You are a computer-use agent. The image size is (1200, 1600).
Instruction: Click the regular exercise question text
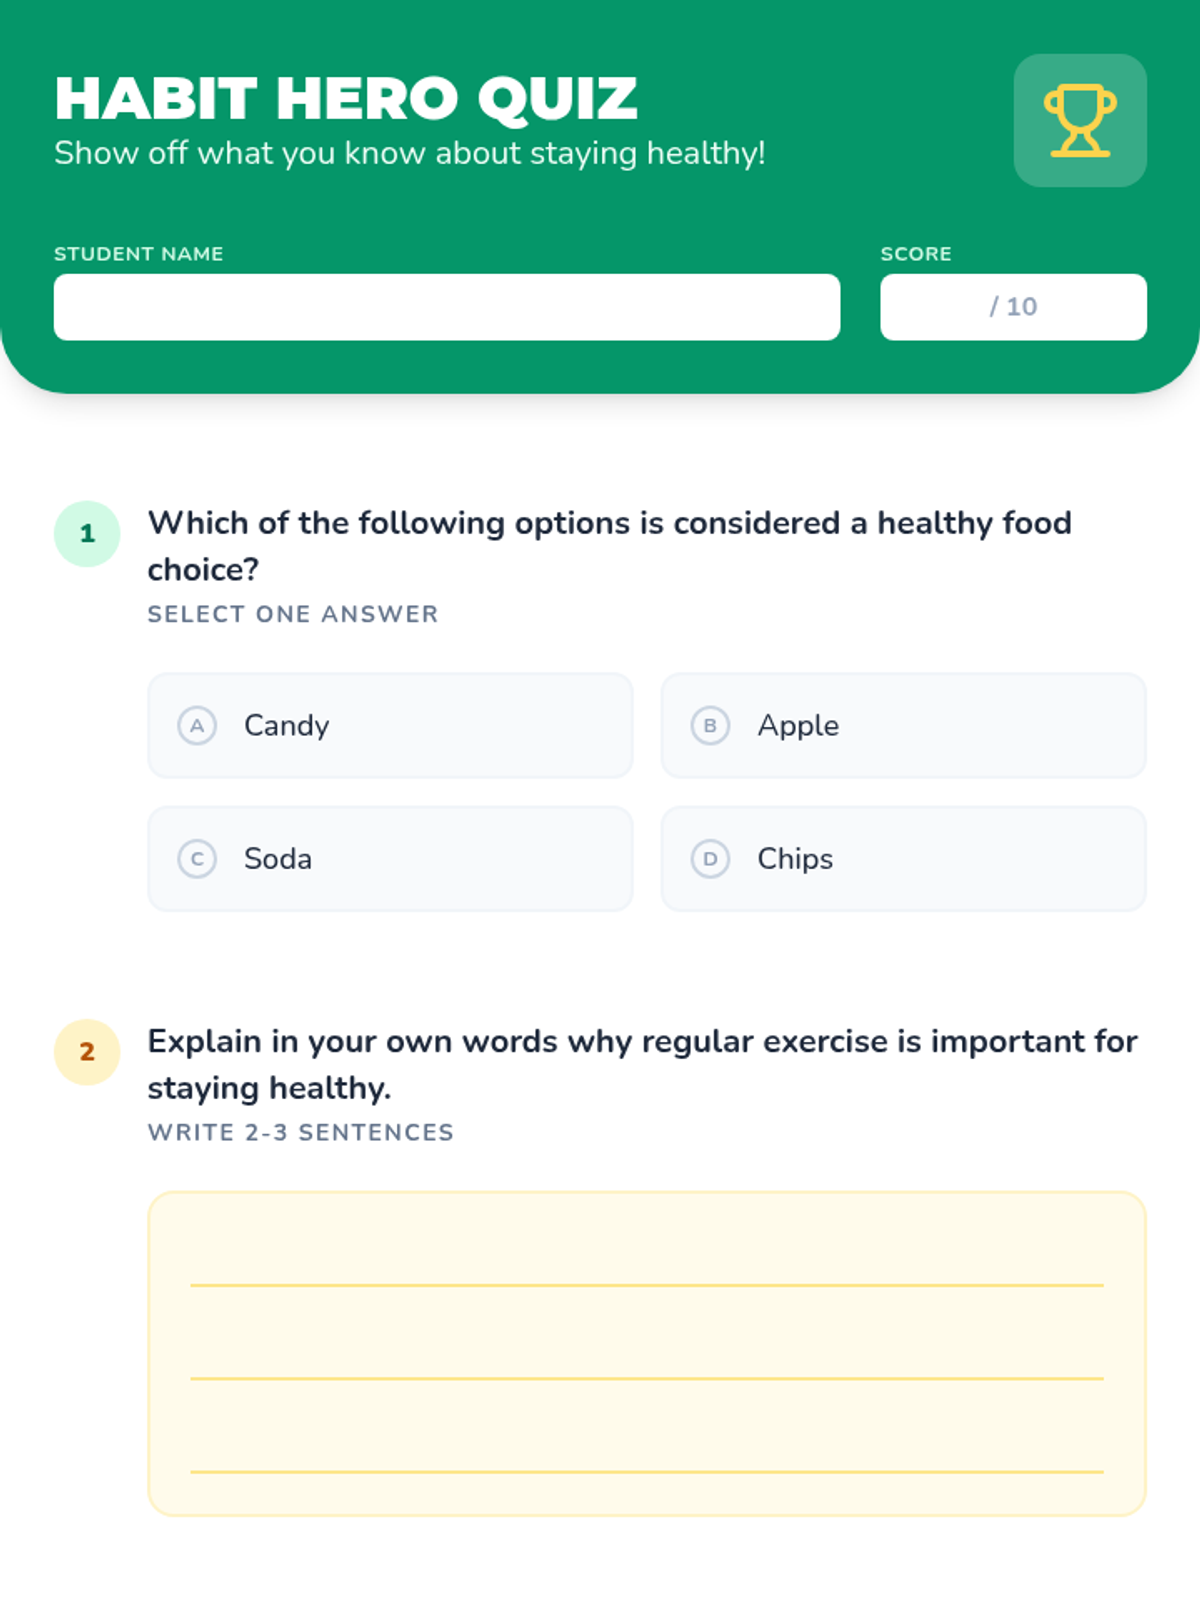643,1064
